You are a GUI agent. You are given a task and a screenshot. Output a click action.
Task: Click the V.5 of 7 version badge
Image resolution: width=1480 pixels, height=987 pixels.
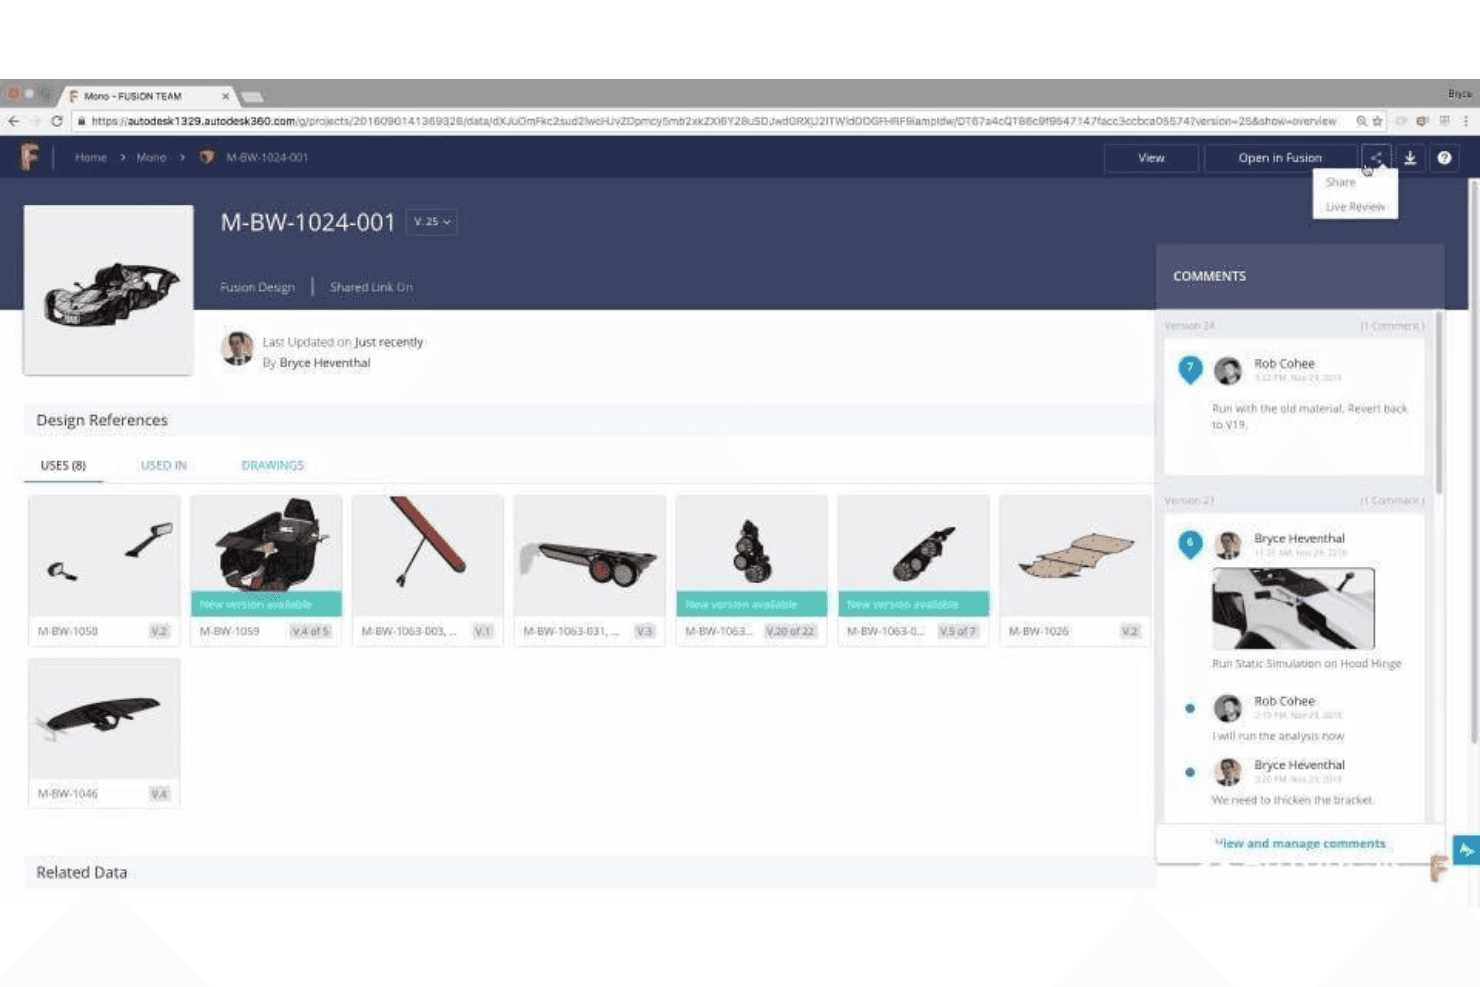[x=957, y=632]
